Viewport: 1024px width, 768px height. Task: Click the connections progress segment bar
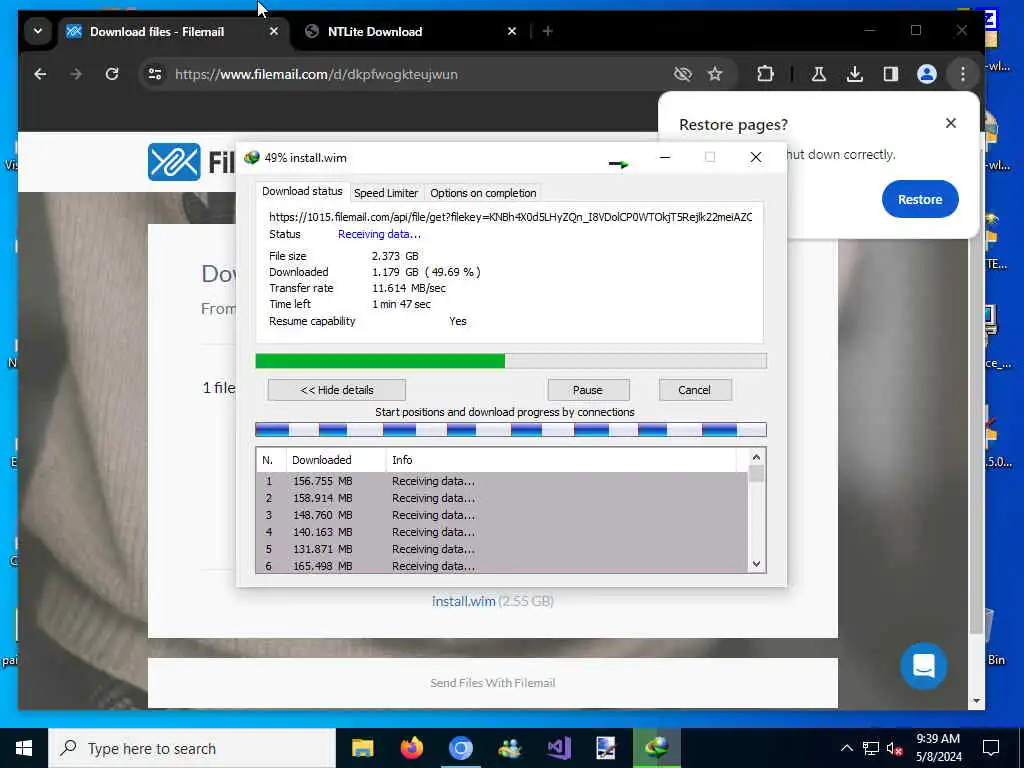511,430
